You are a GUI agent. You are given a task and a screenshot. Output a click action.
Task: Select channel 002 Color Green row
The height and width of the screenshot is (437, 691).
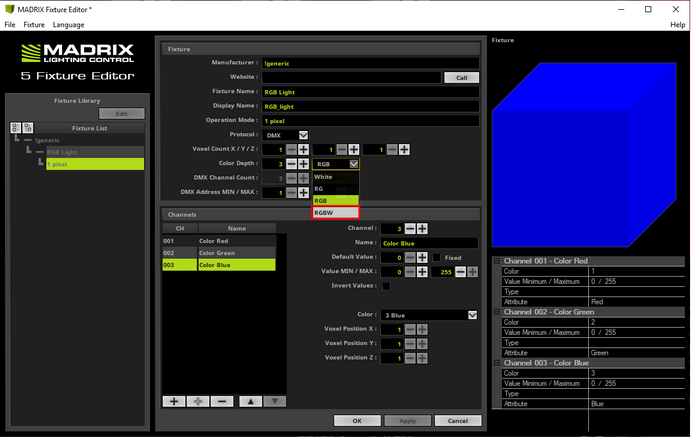(x=219, y=253)
